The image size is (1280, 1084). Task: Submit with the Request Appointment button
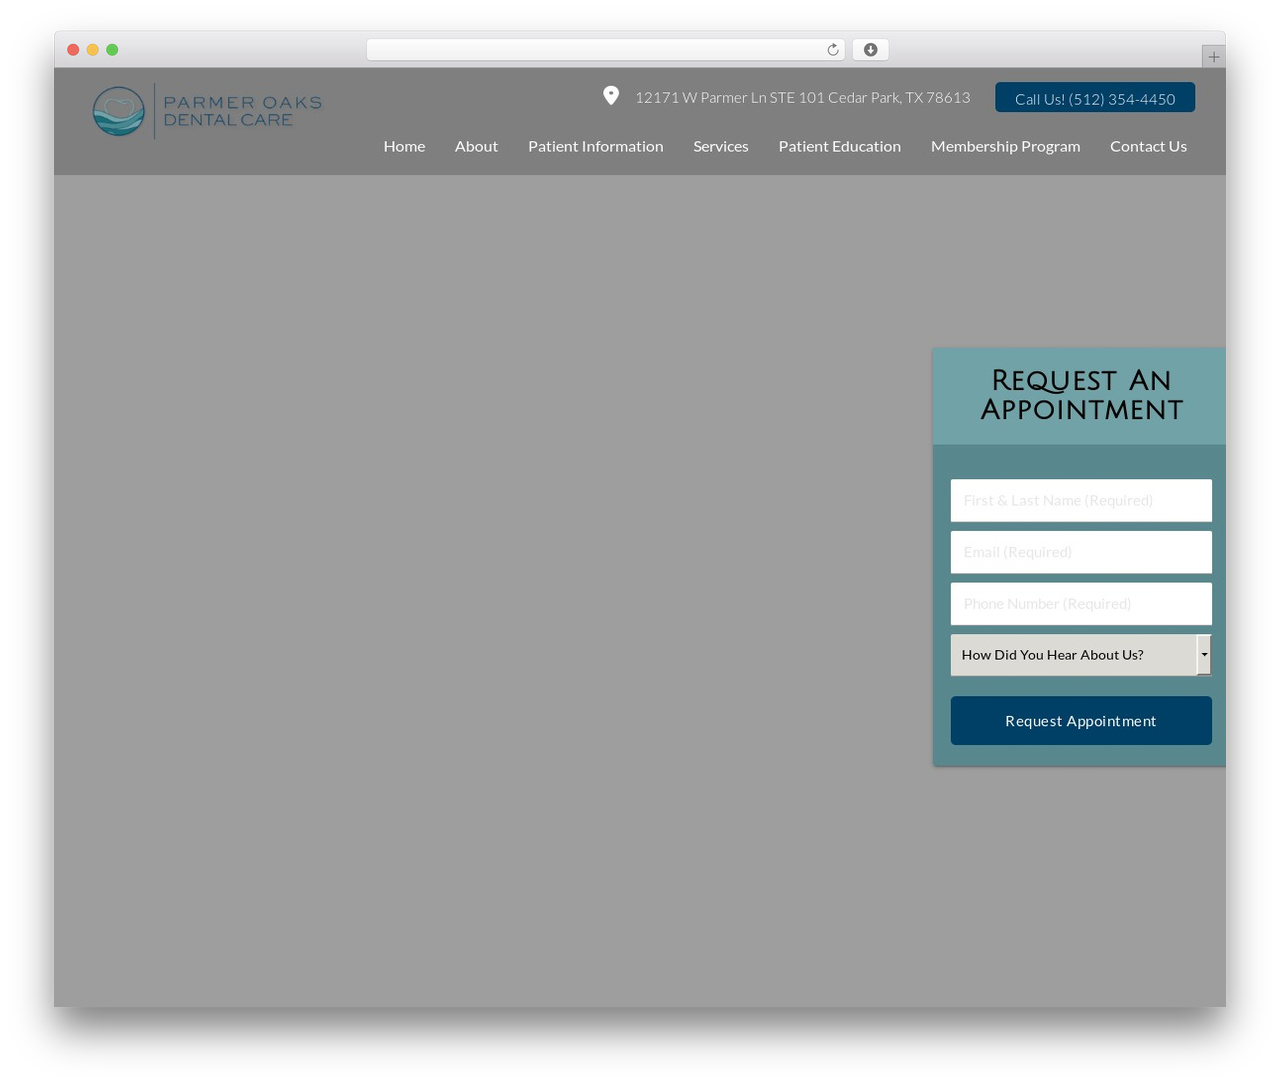(x=1081, y=721)
